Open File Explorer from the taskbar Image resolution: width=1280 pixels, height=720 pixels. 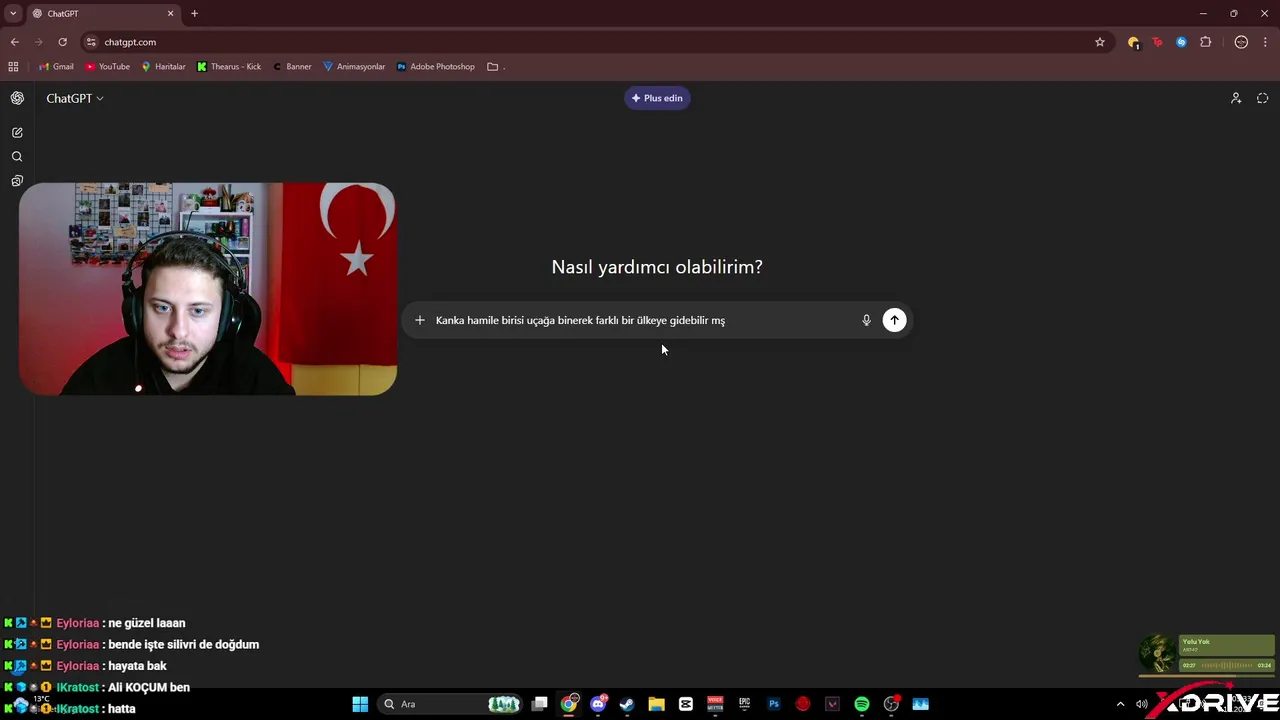pos(656,704)
